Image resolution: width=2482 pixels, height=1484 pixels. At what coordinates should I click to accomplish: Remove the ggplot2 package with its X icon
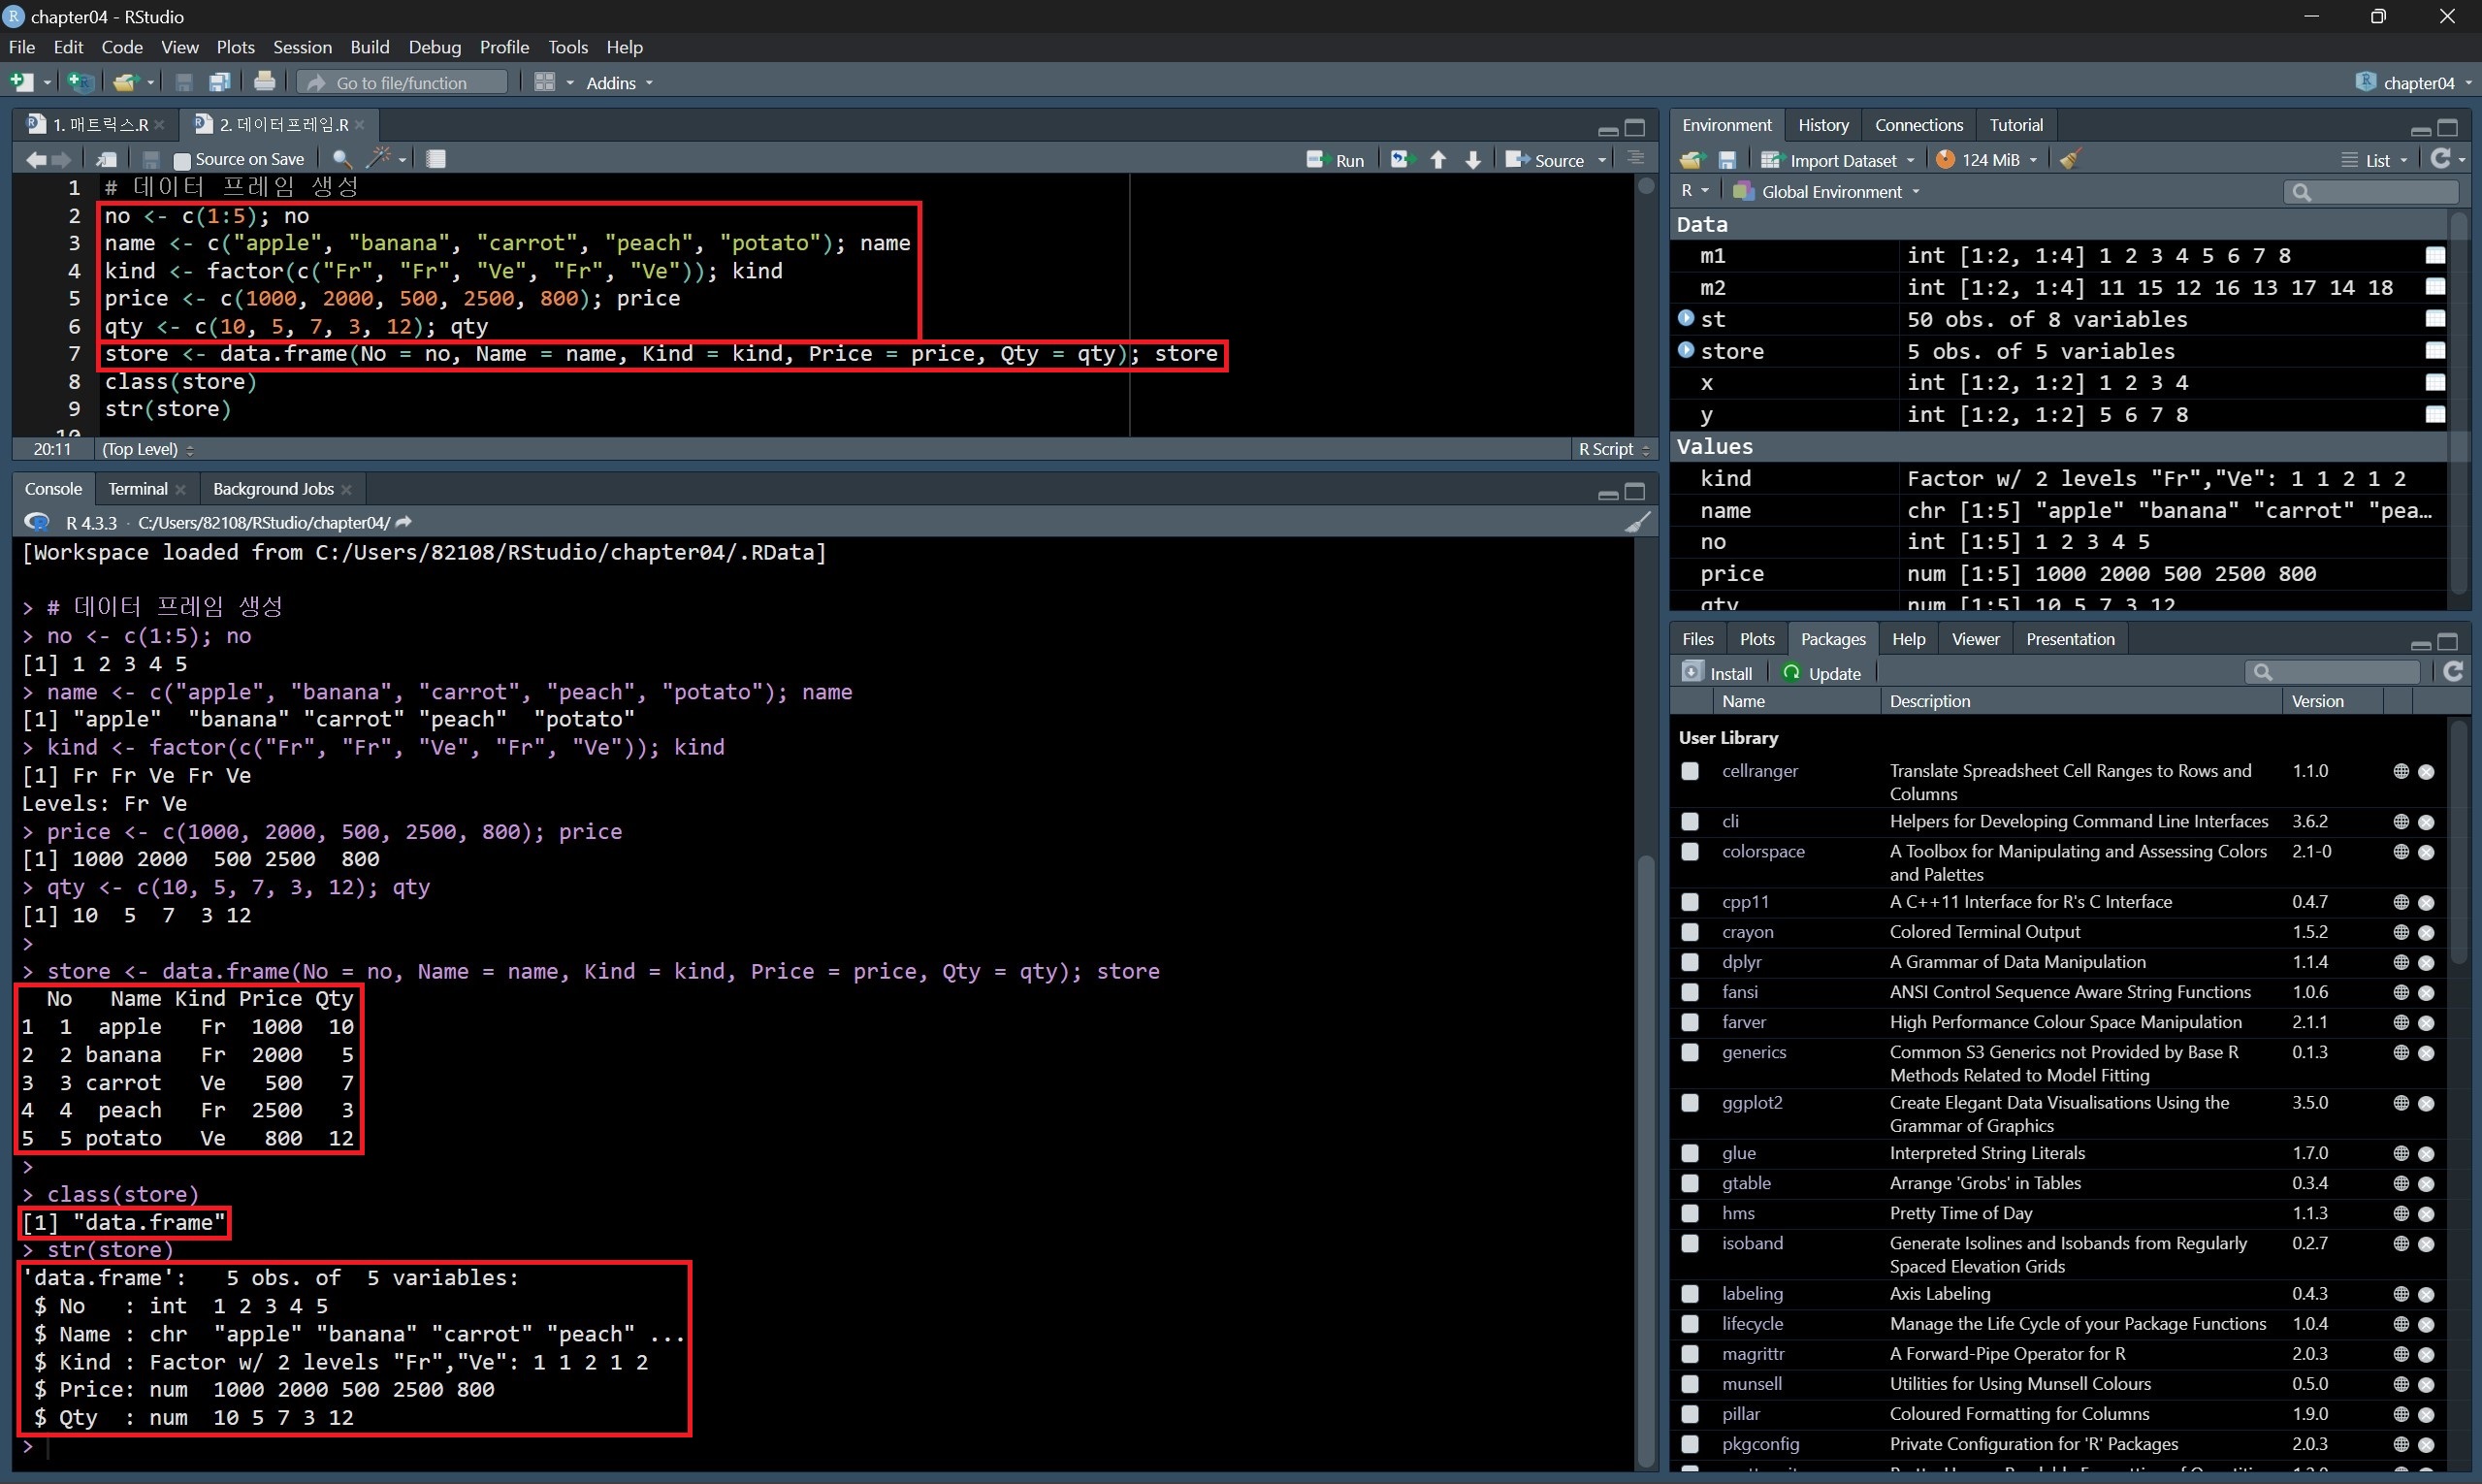pyautogui.click(x=2426, y=1103)
